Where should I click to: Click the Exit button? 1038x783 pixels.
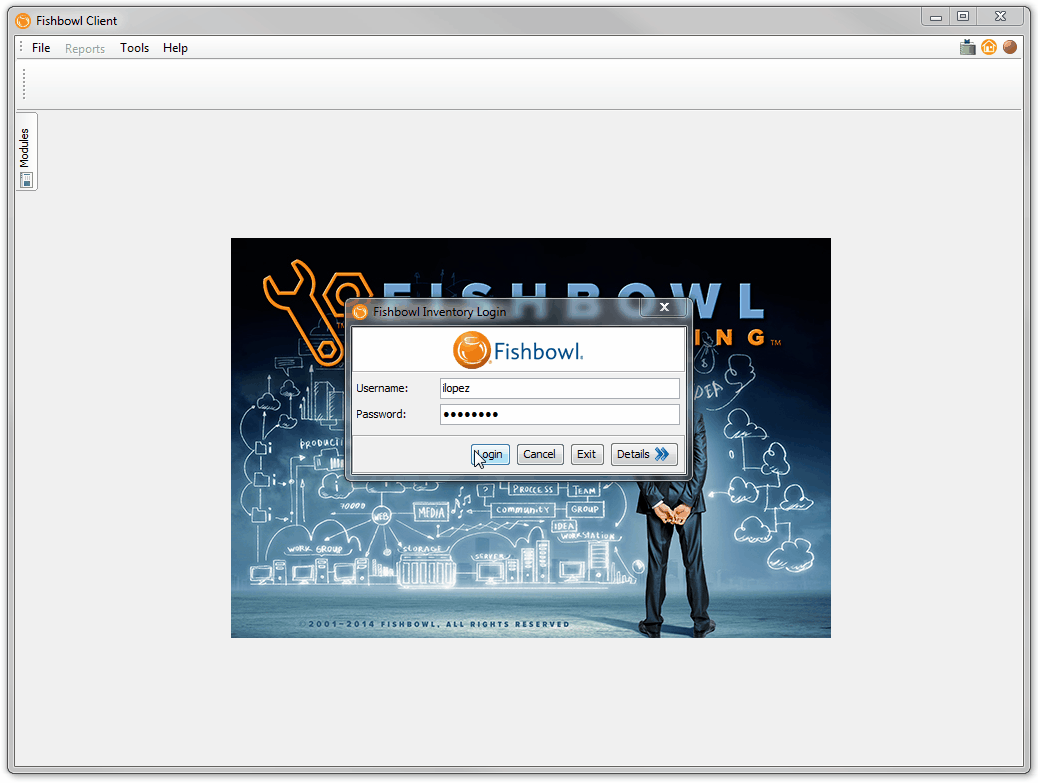click(587, 454)
